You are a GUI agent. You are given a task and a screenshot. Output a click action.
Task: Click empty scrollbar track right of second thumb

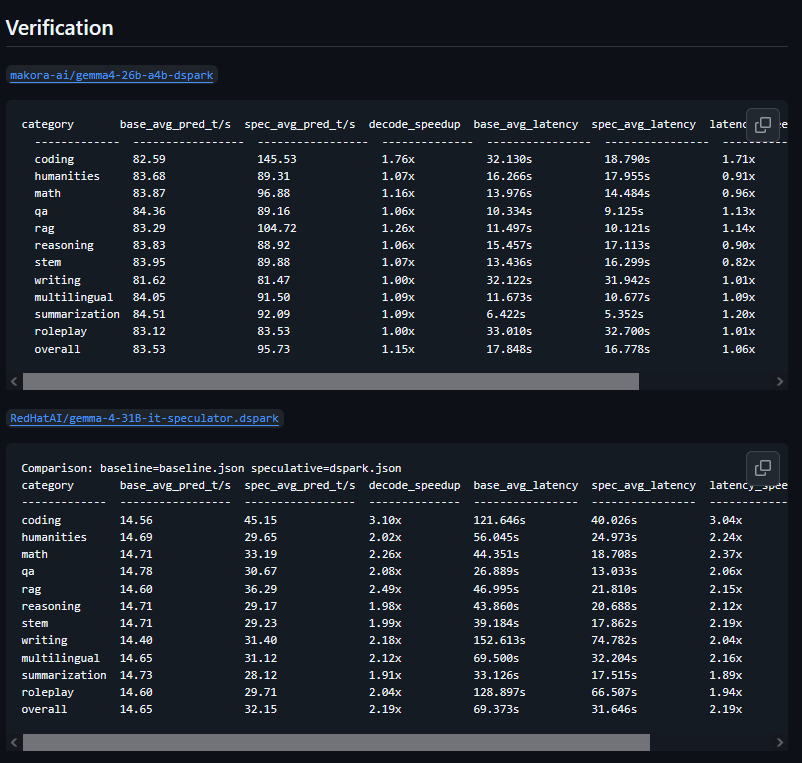711,743
